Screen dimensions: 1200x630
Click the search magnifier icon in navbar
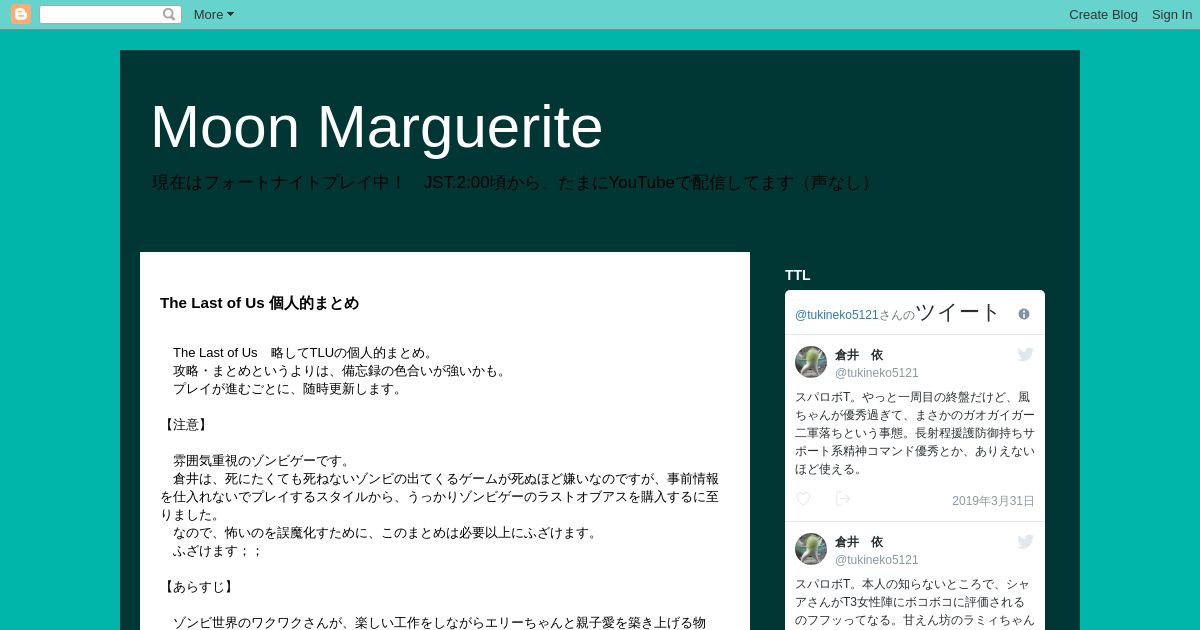(169, 14)
